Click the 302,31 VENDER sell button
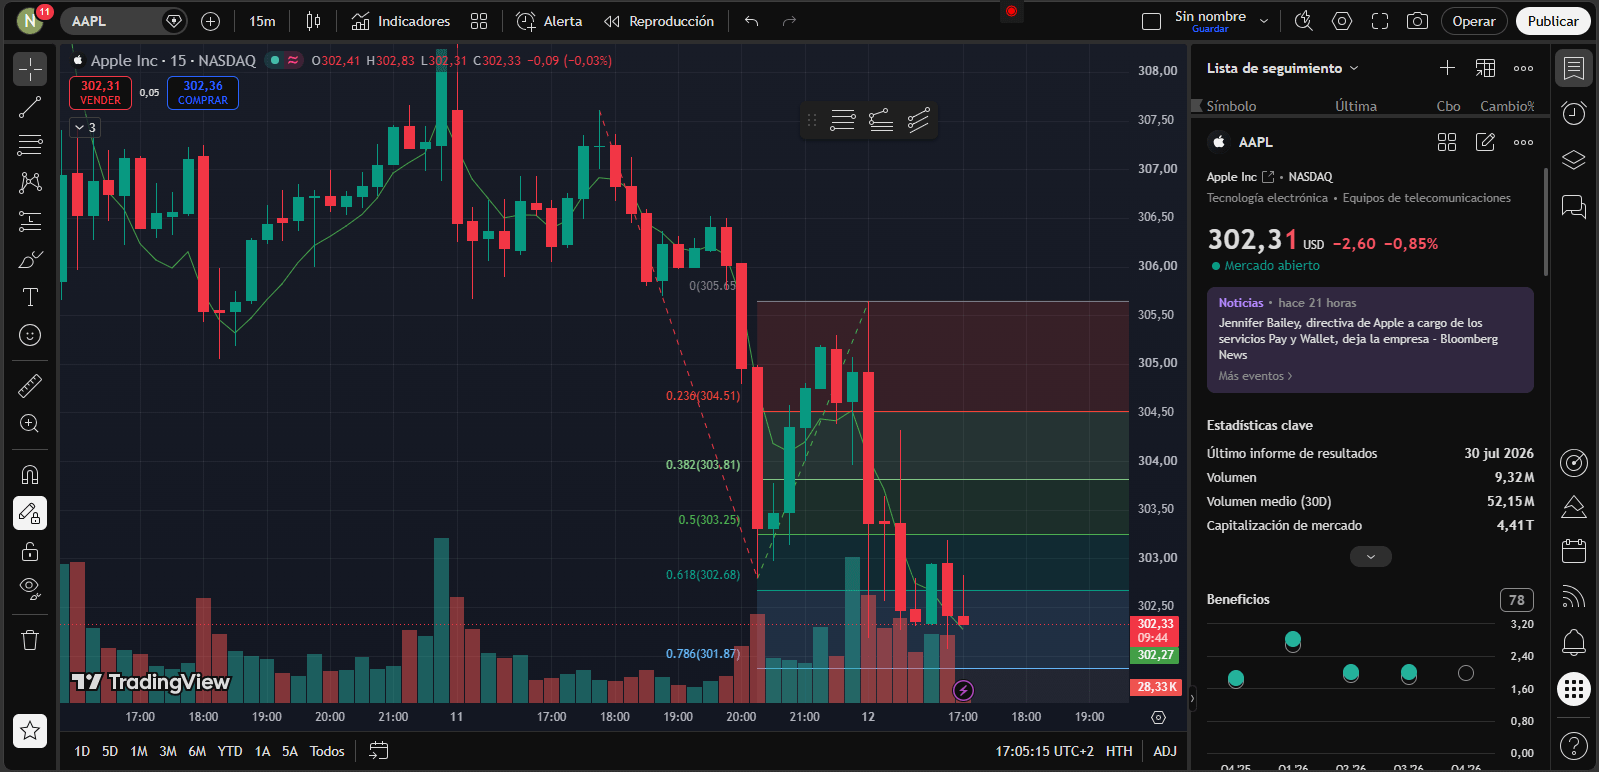Image resolution: width=1599 pixels, height=772 pixels. [x=100, y=93]
